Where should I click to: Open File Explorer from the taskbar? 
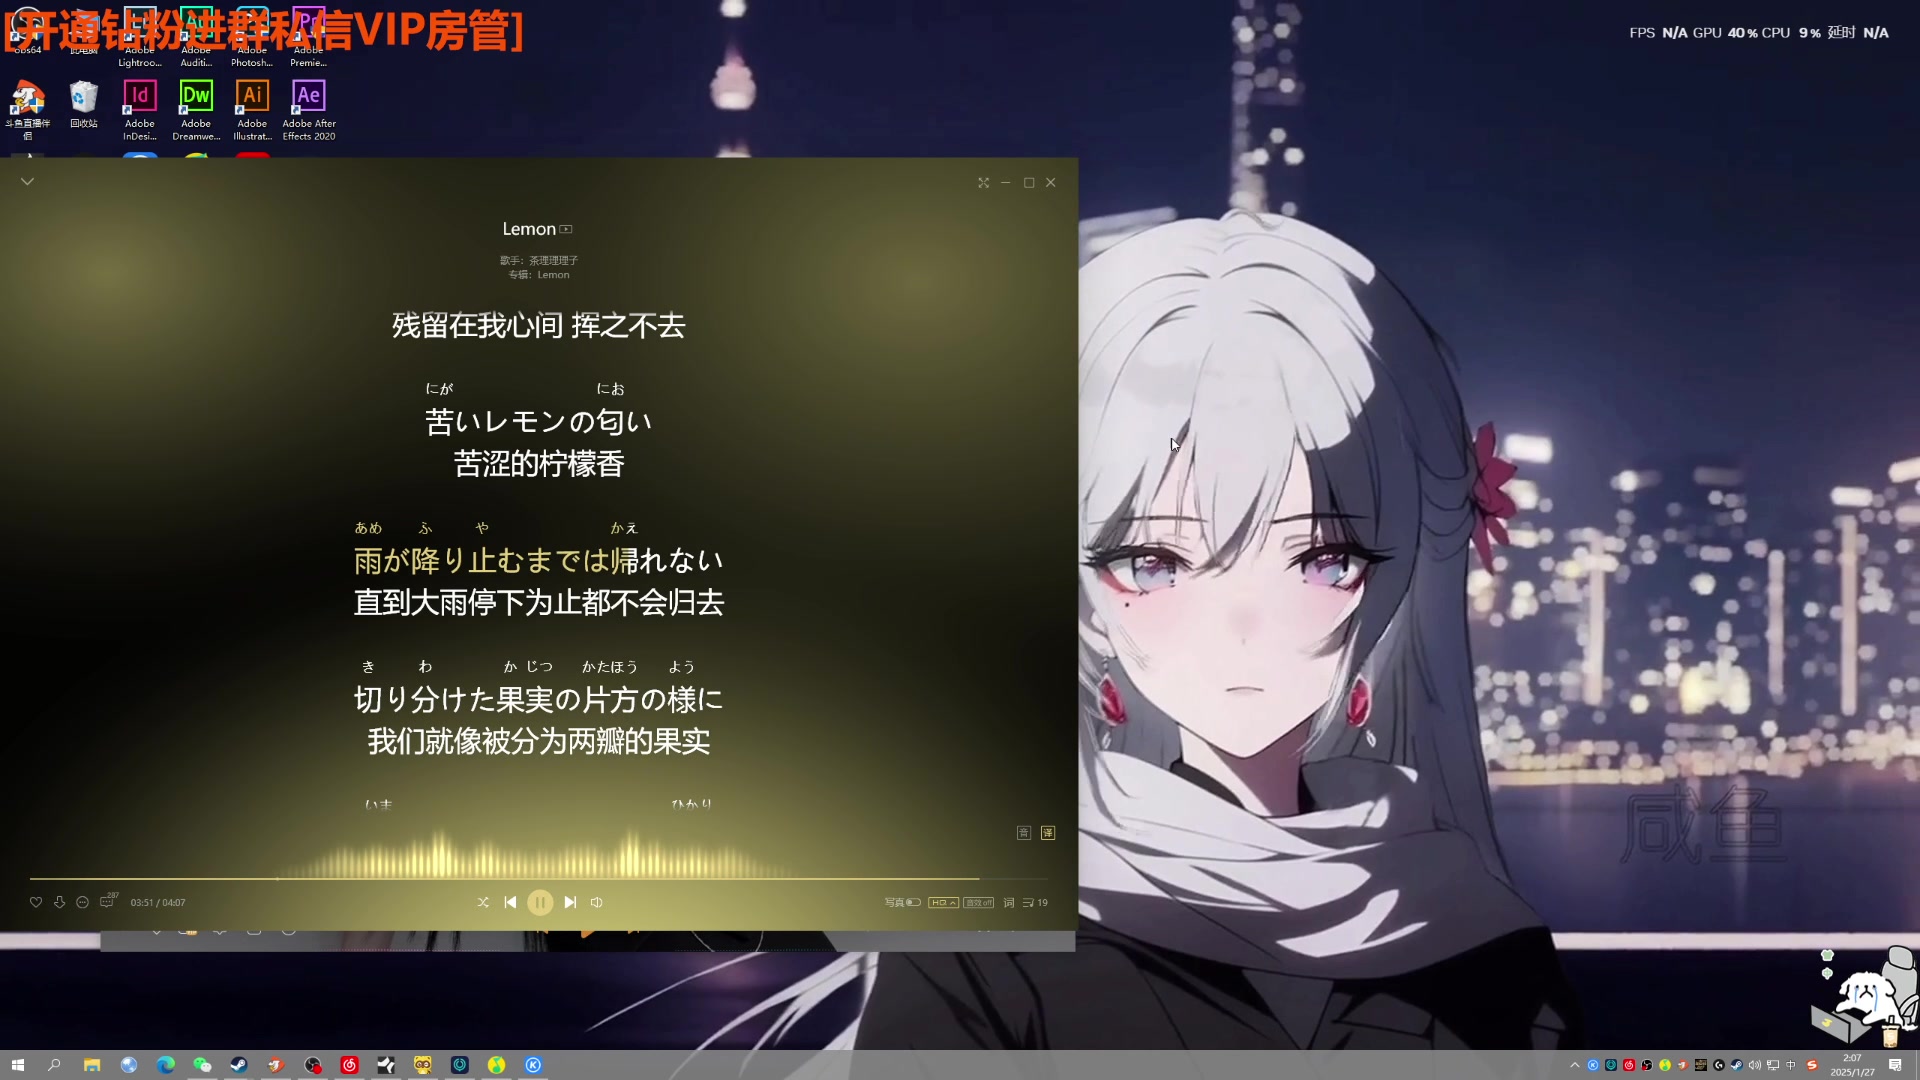point(92,1065)
